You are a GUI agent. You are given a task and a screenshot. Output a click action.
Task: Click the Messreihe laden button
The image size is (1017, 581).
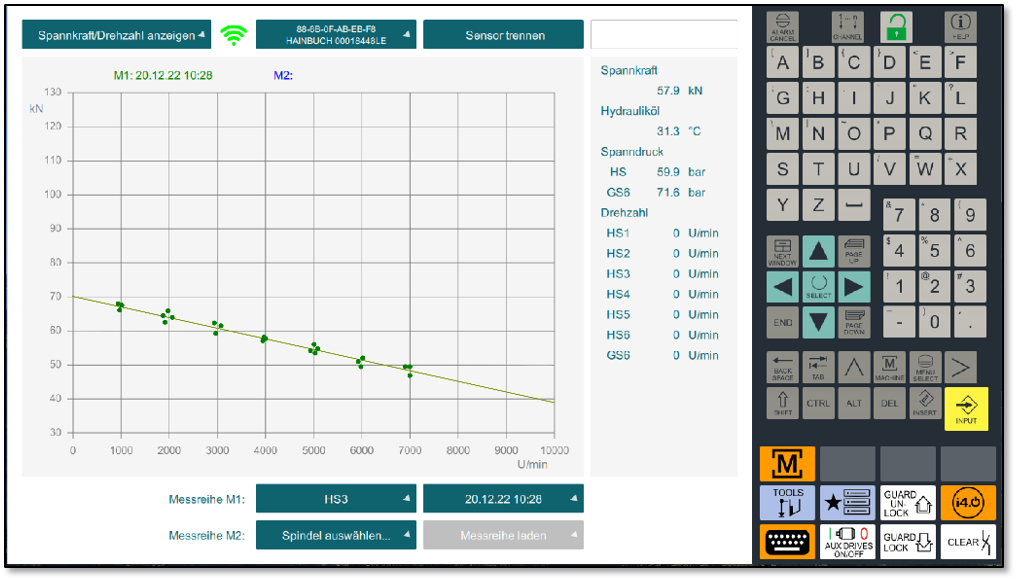503,535
